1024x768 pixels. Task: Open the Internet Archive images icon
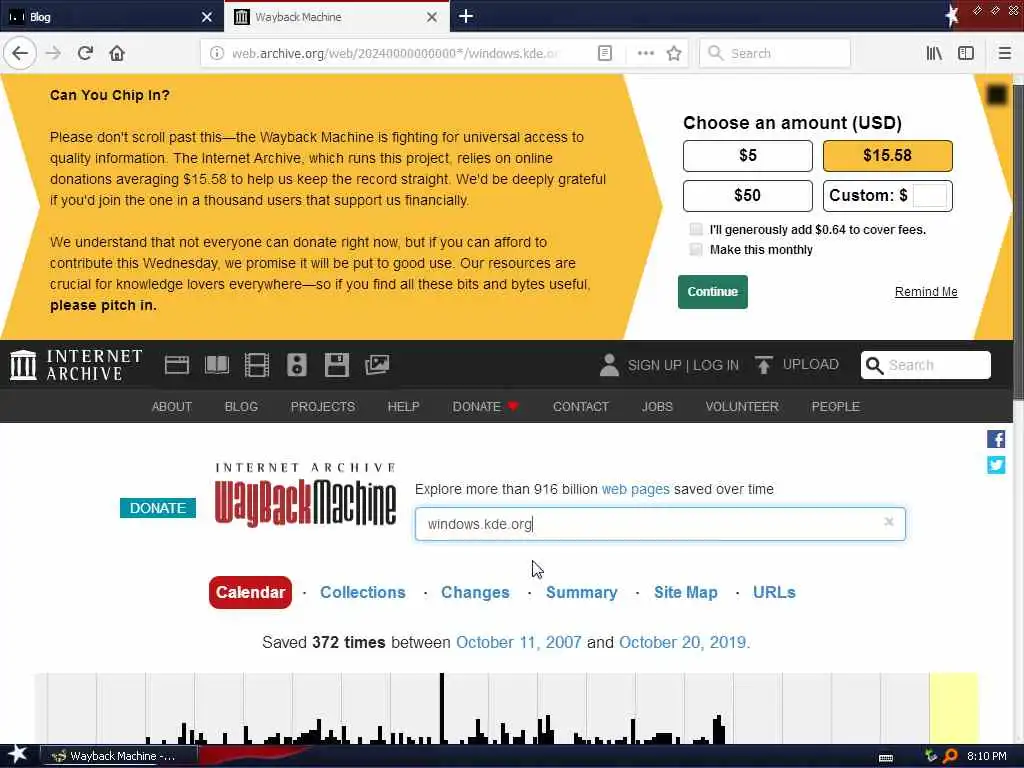click(x=377, y=364)
